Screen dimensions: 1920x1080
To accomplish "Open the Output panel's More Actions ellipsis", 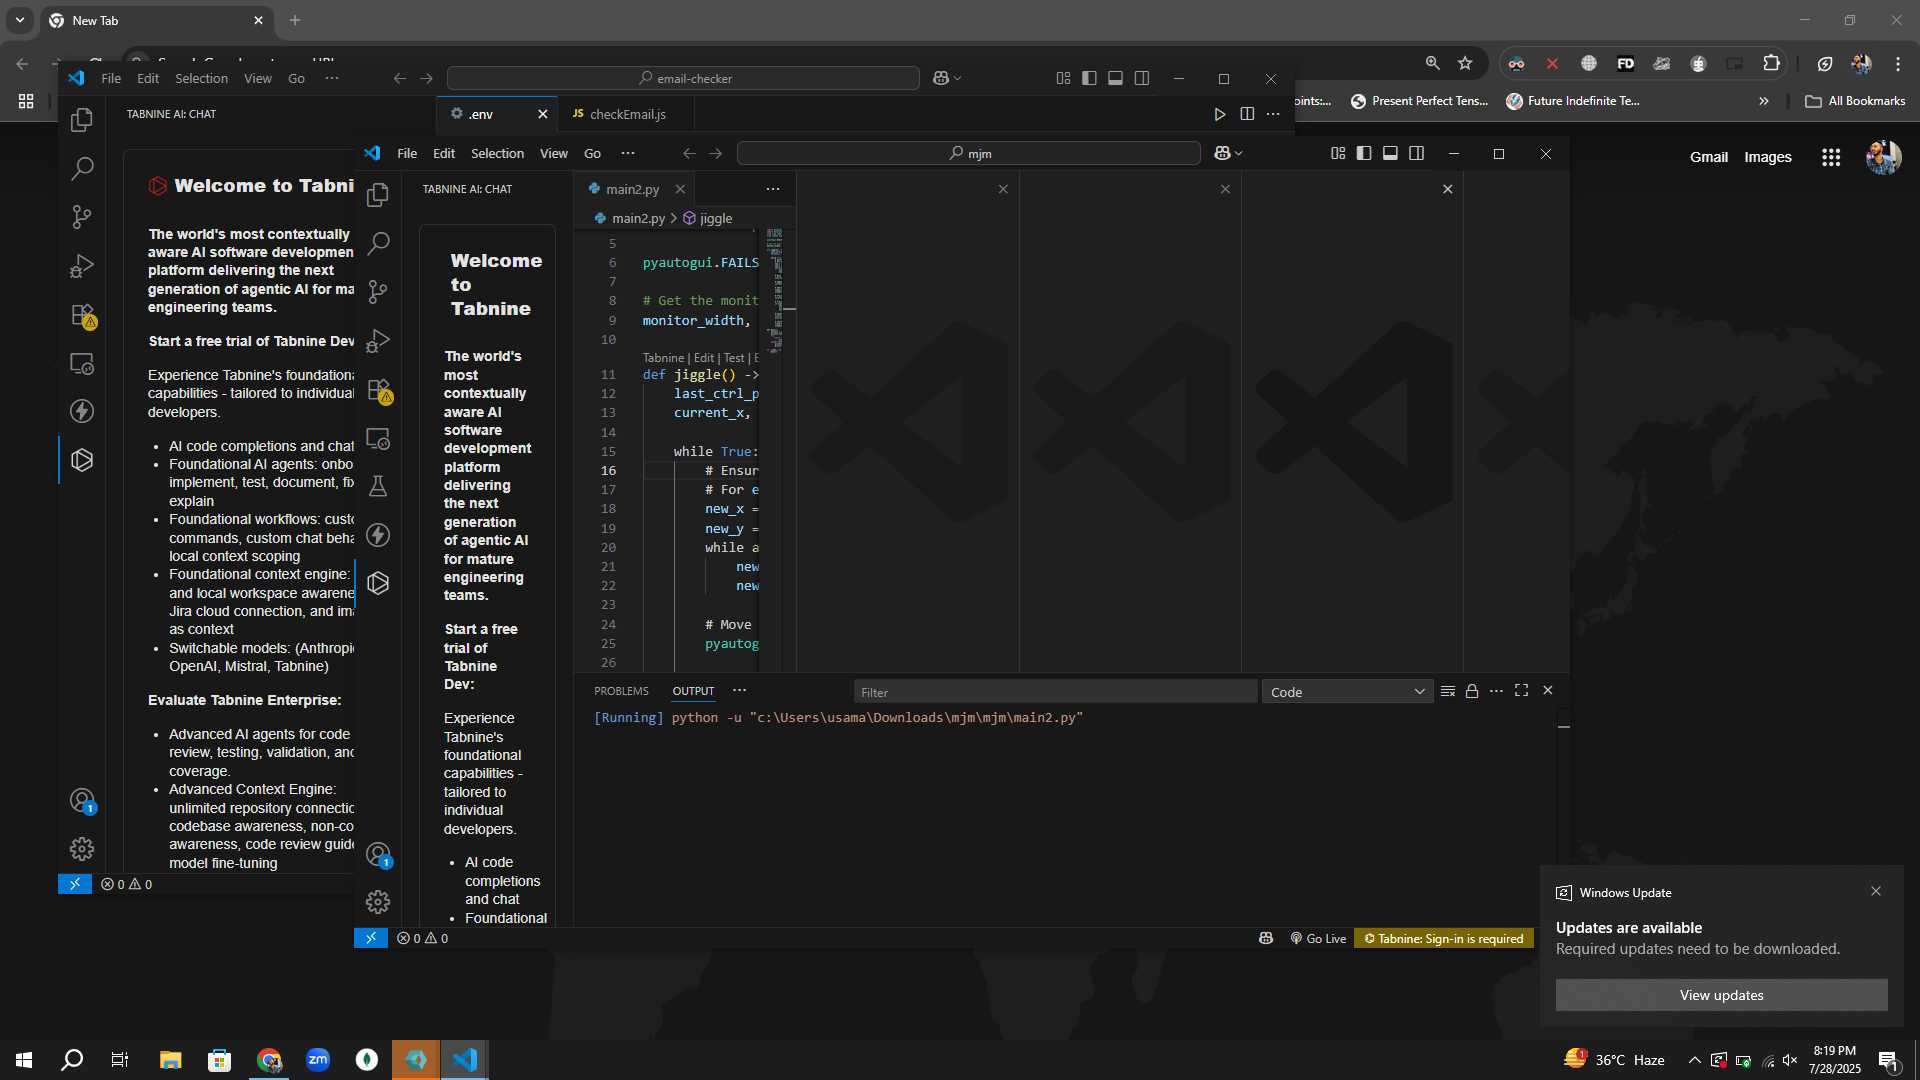I will tap(1496, 691).
